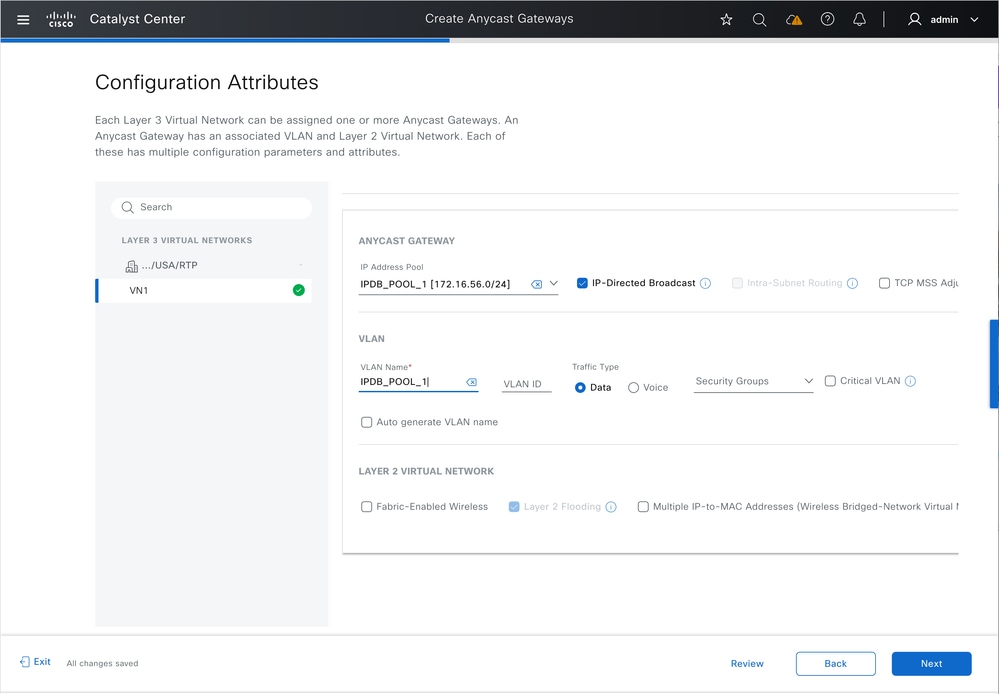Click the magnifier icon in sidebar search
The height and width of the screenshot is (694, 999).
127,207
